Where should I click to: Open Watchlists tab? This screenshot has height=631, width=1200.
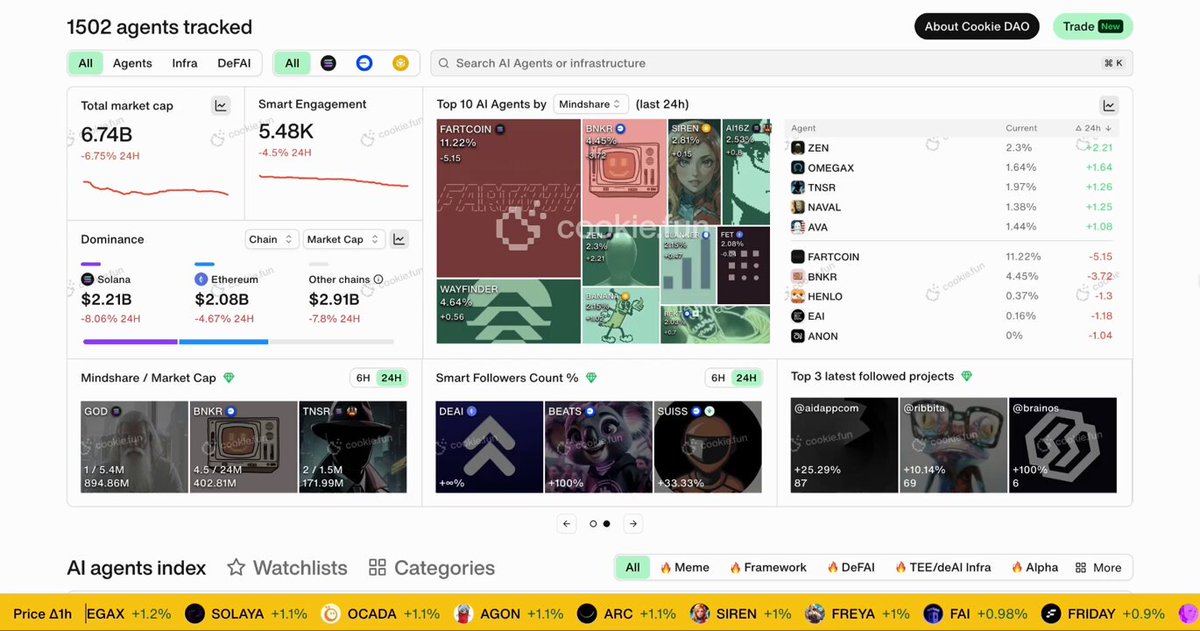tap(287, 568)
